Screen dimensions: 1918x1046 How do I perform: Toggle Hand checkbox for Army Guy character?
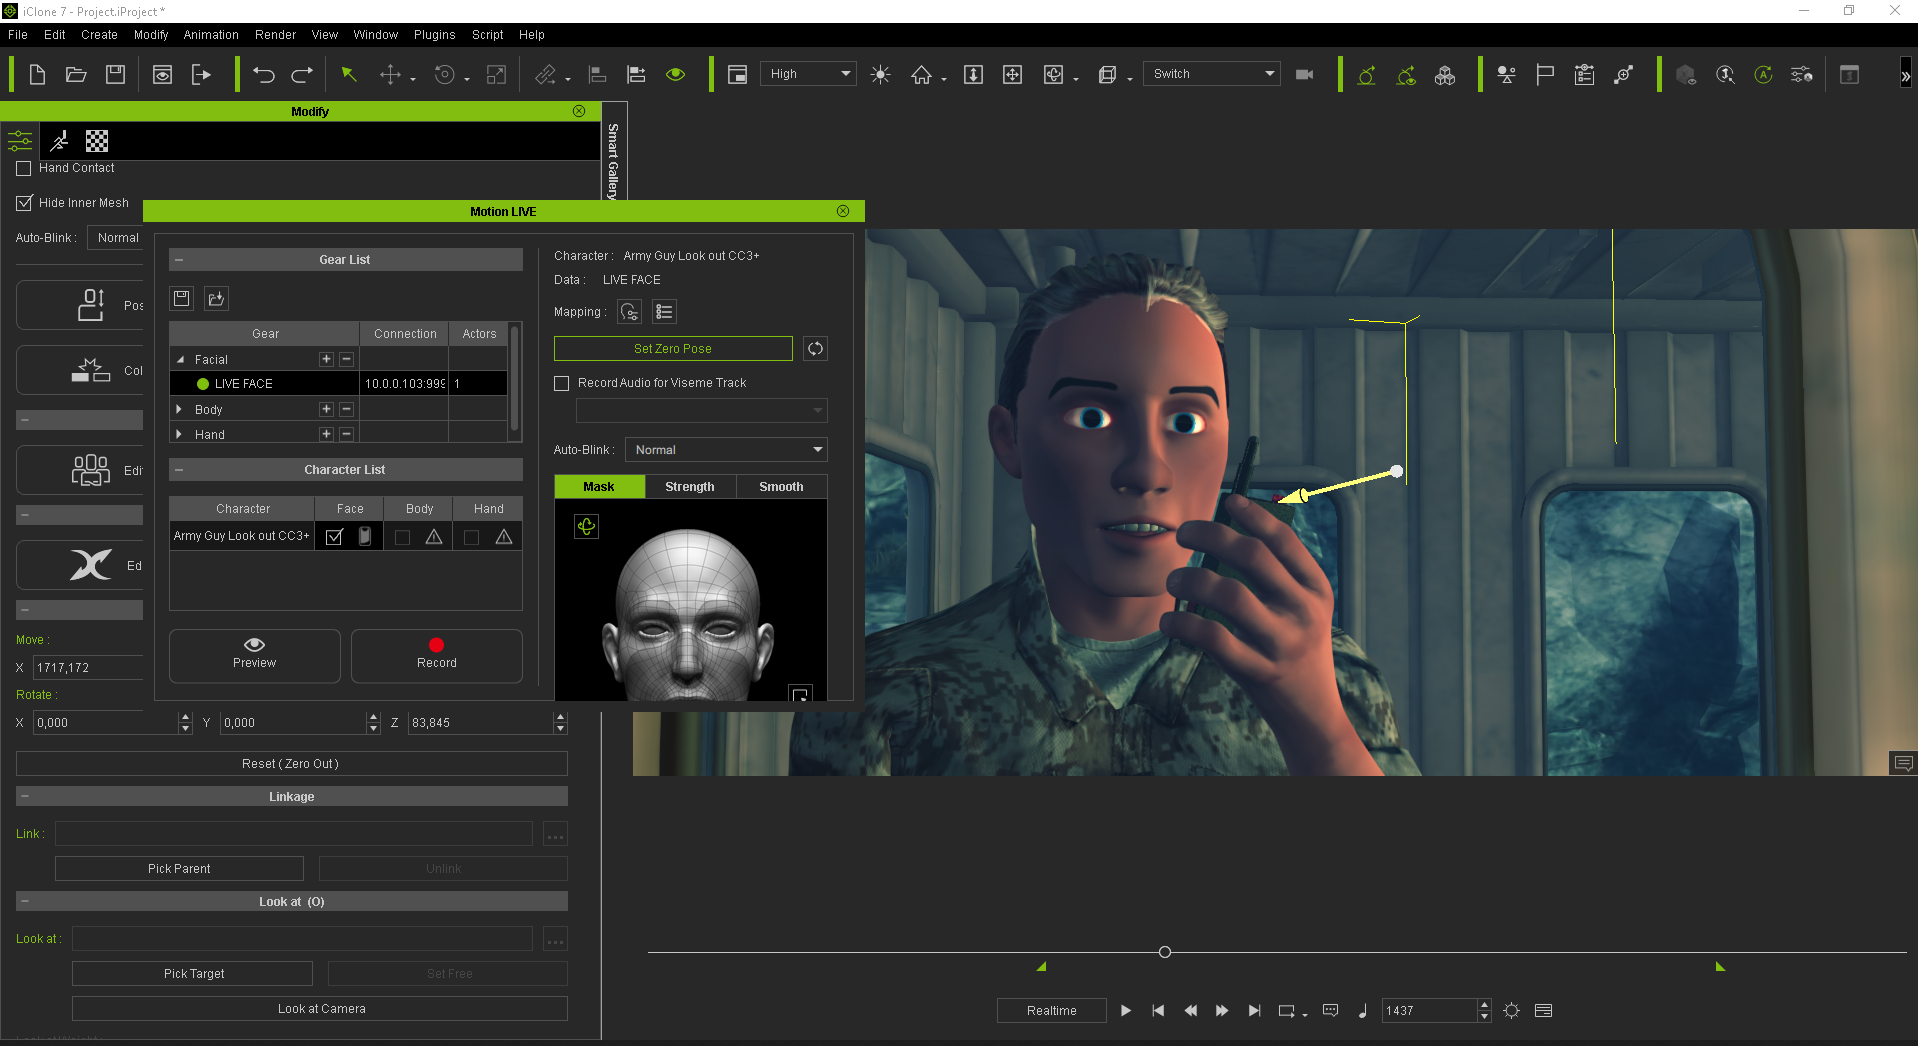click(471, 538)
